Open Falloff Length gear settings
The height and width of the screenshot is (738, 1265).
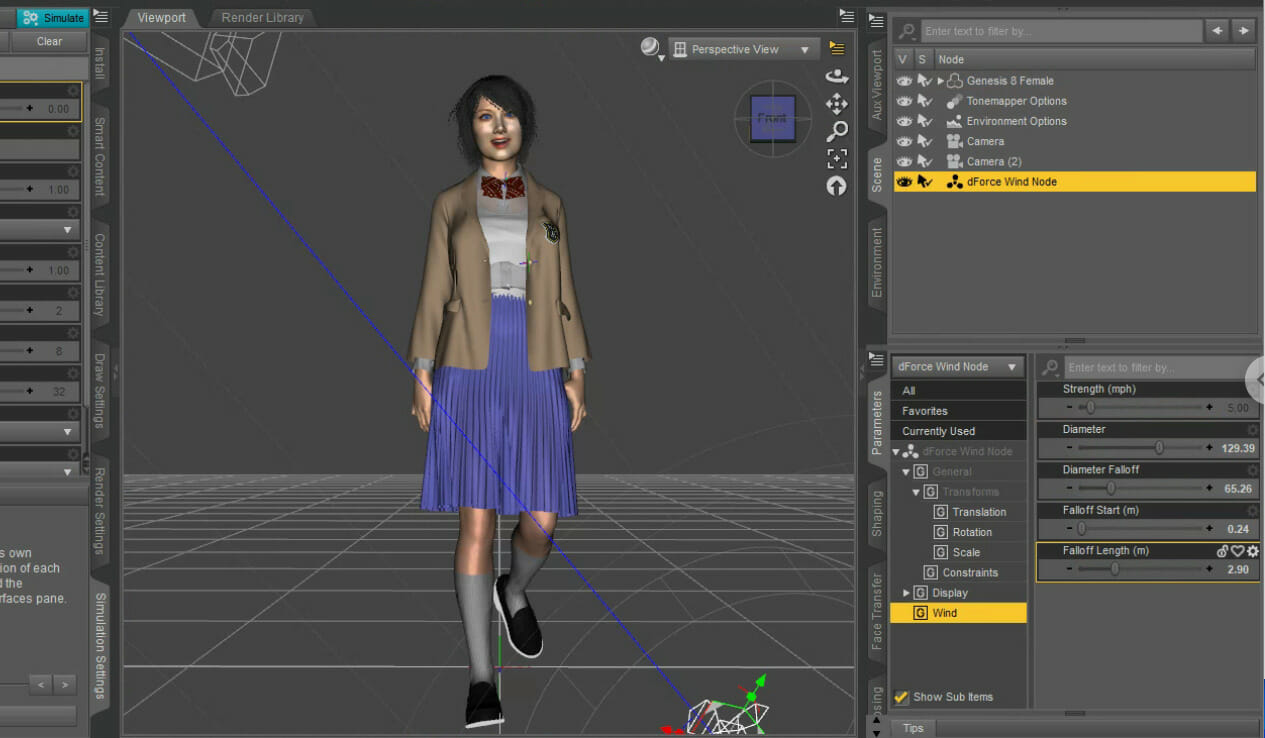1252,551
